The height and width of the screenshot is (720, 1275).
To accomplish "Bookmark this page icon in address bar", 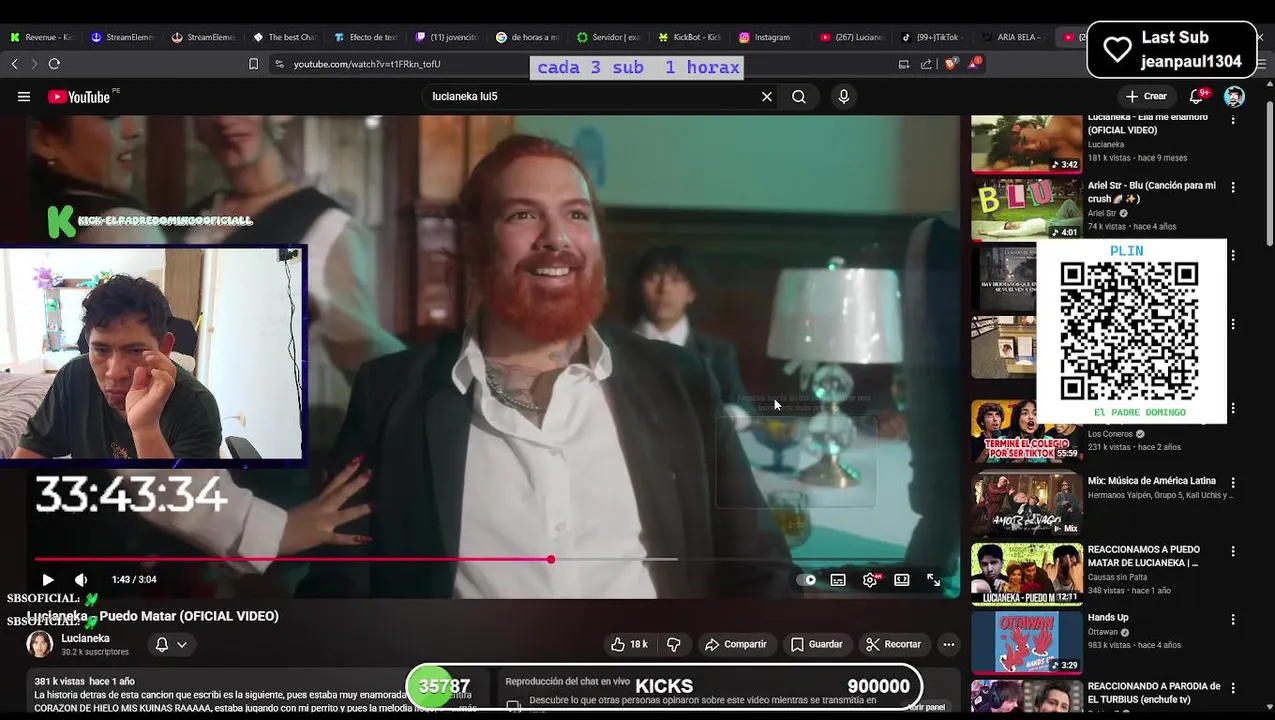I will click(x=253, y=64).
